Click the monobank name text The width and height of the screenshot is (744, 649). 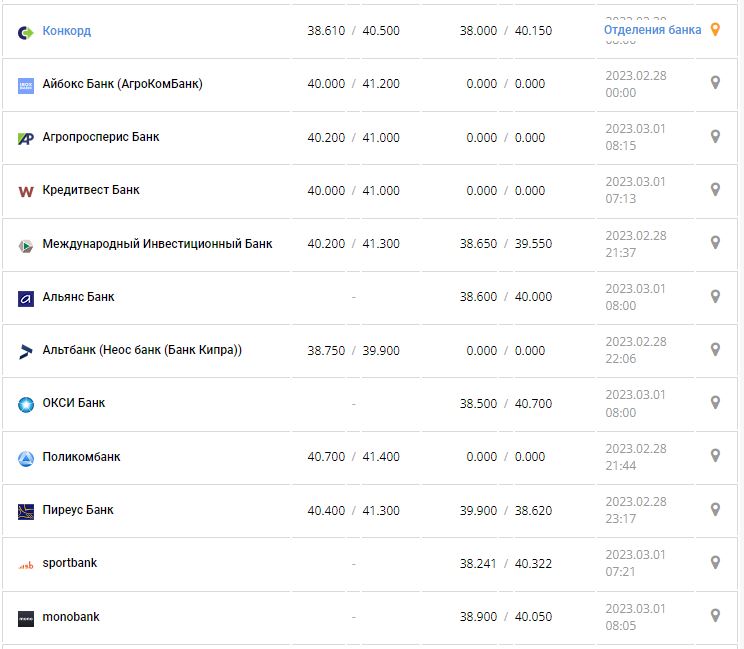71,617
